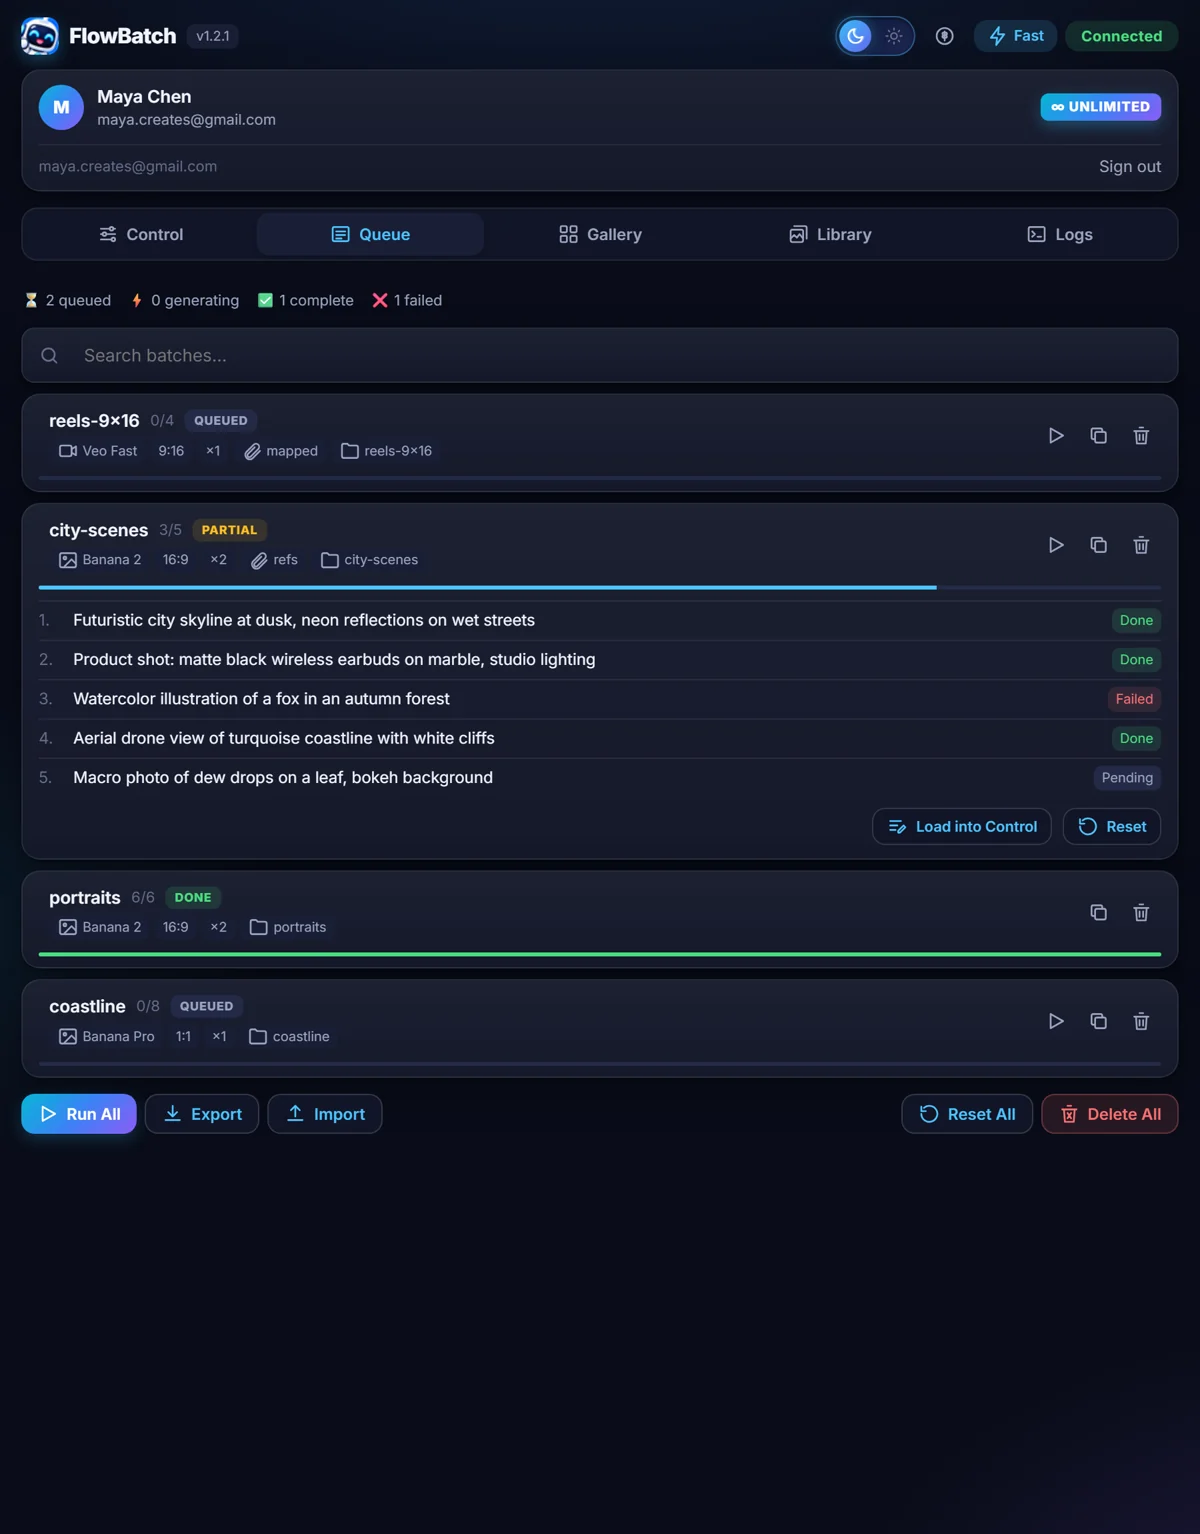Duplicate the reels-9×16 batch
The height and width of the screenshot is (1534, 1200).
coord(1098,436)
